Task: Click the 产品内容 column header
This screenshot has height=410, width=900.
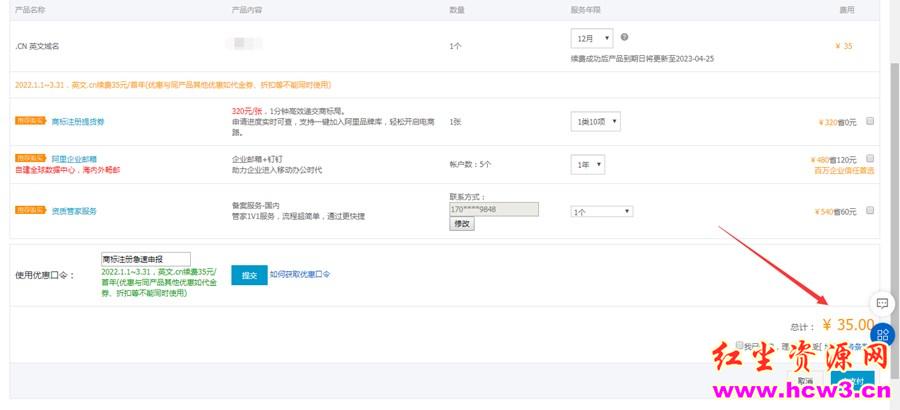Action: [247, 10]
